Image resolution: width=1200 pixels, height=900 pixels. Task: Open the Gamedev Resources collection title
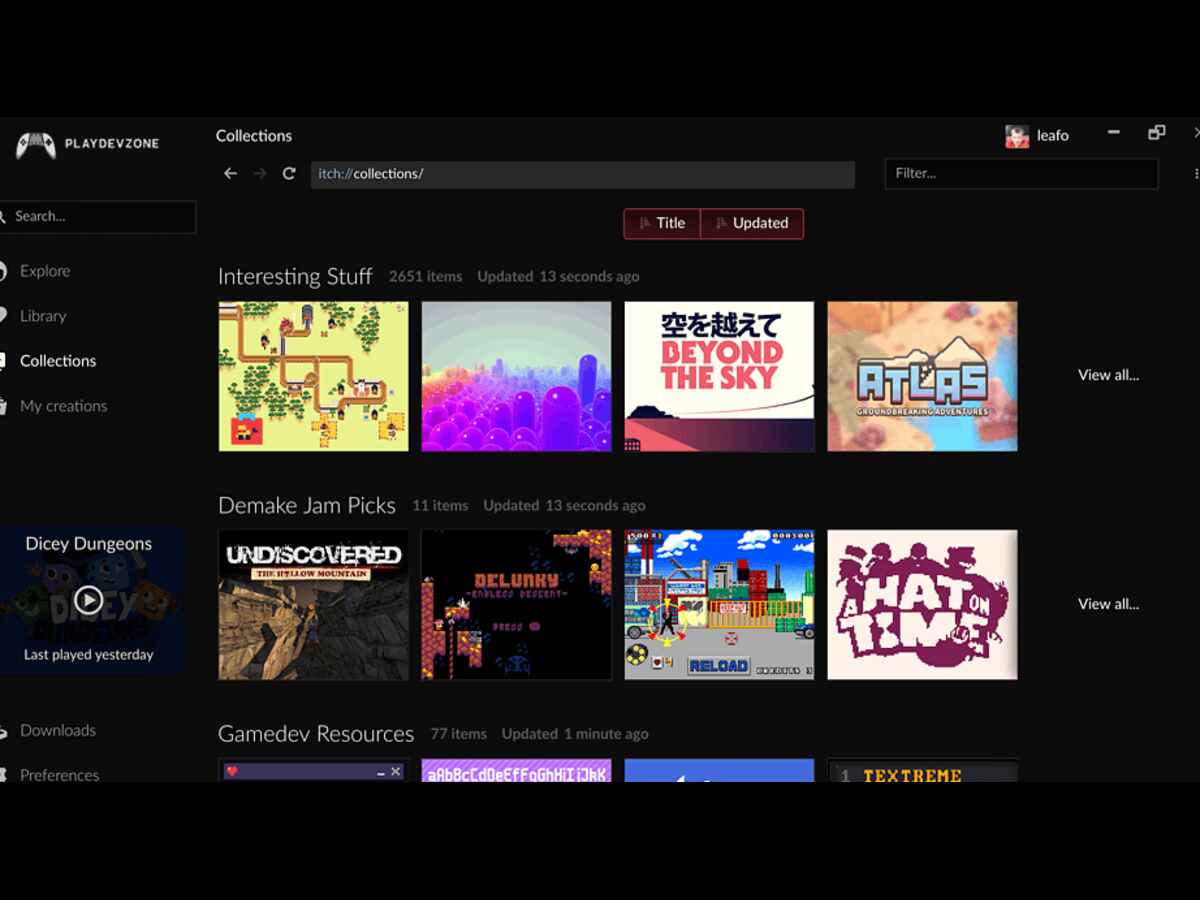316,733
